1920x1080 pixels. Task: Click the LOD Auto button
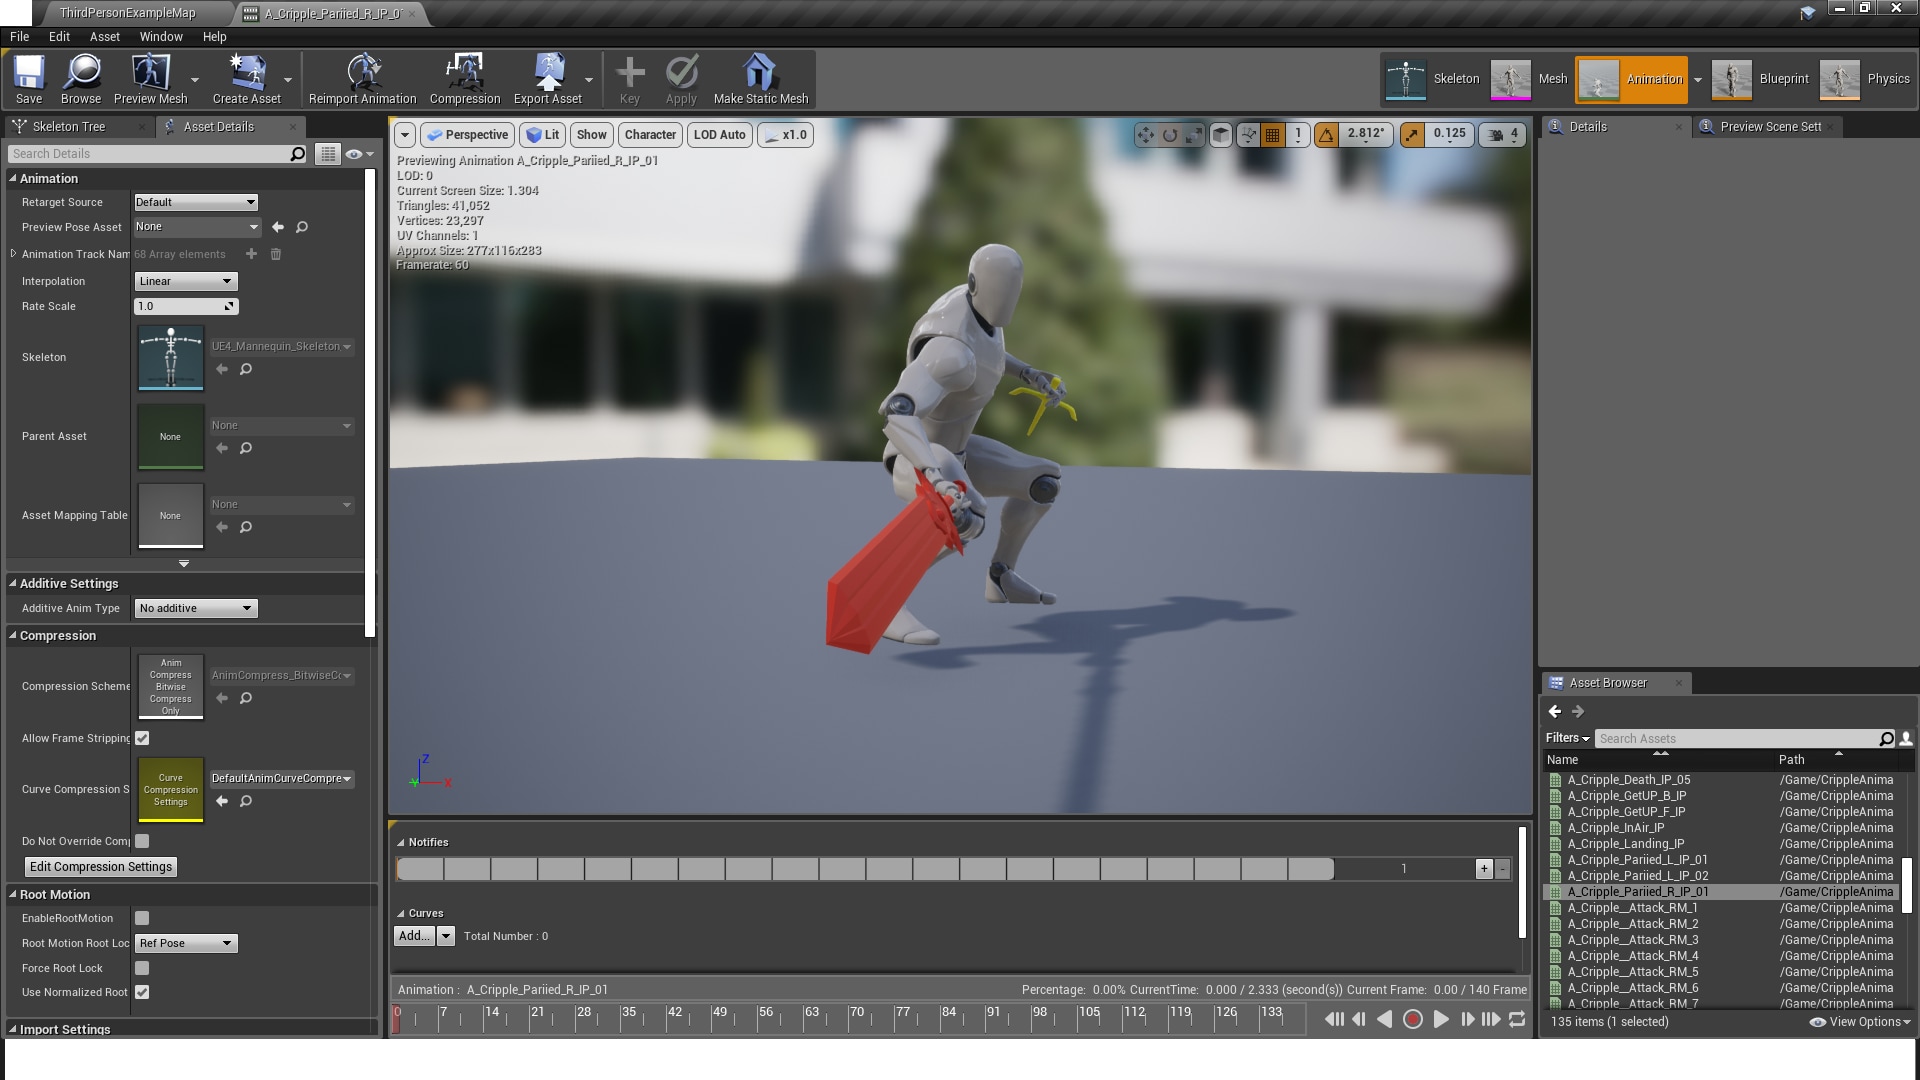720,135
